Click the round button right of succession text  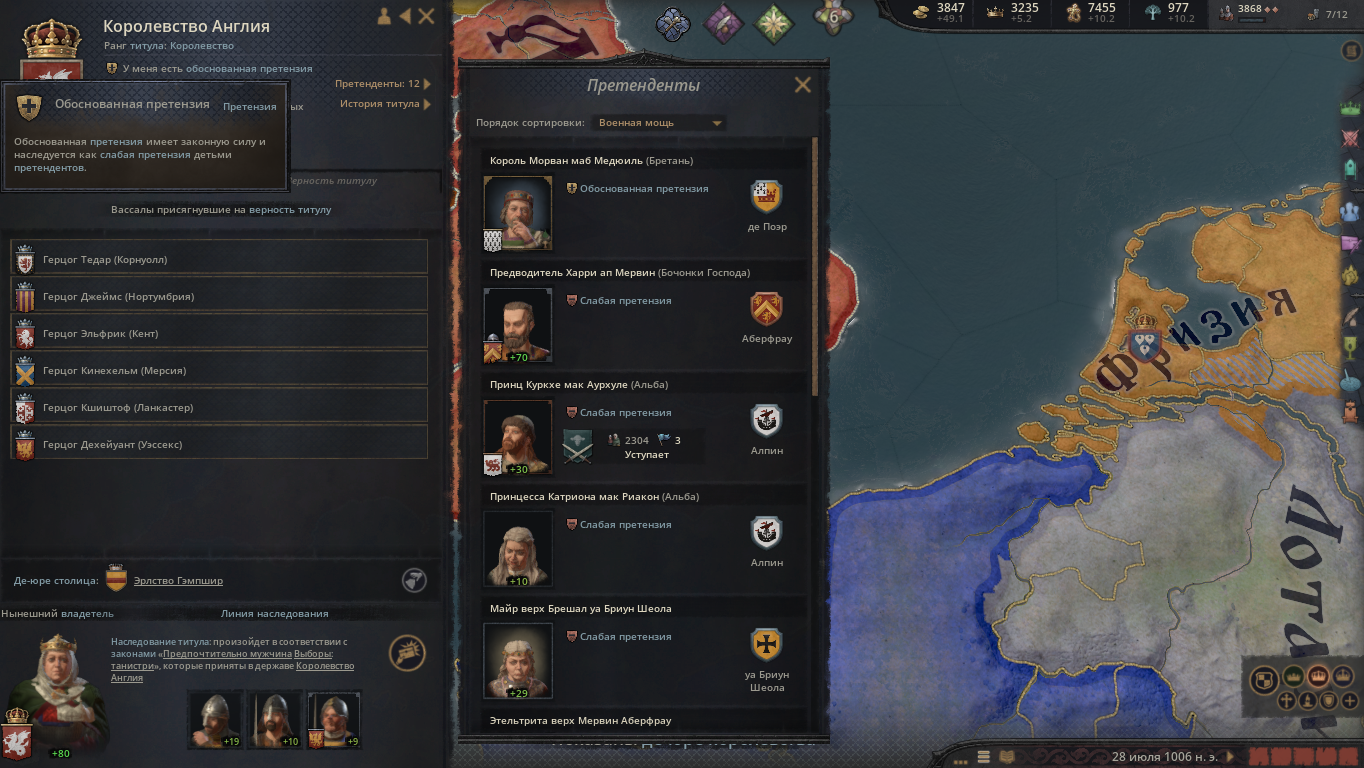407,653
